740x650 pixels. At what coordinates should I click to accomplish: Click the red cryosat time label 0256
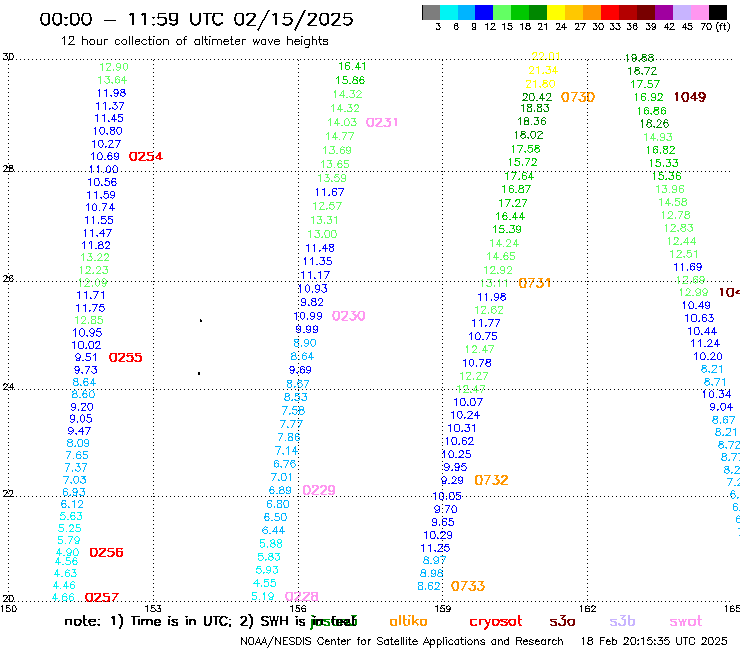point(106,552)
